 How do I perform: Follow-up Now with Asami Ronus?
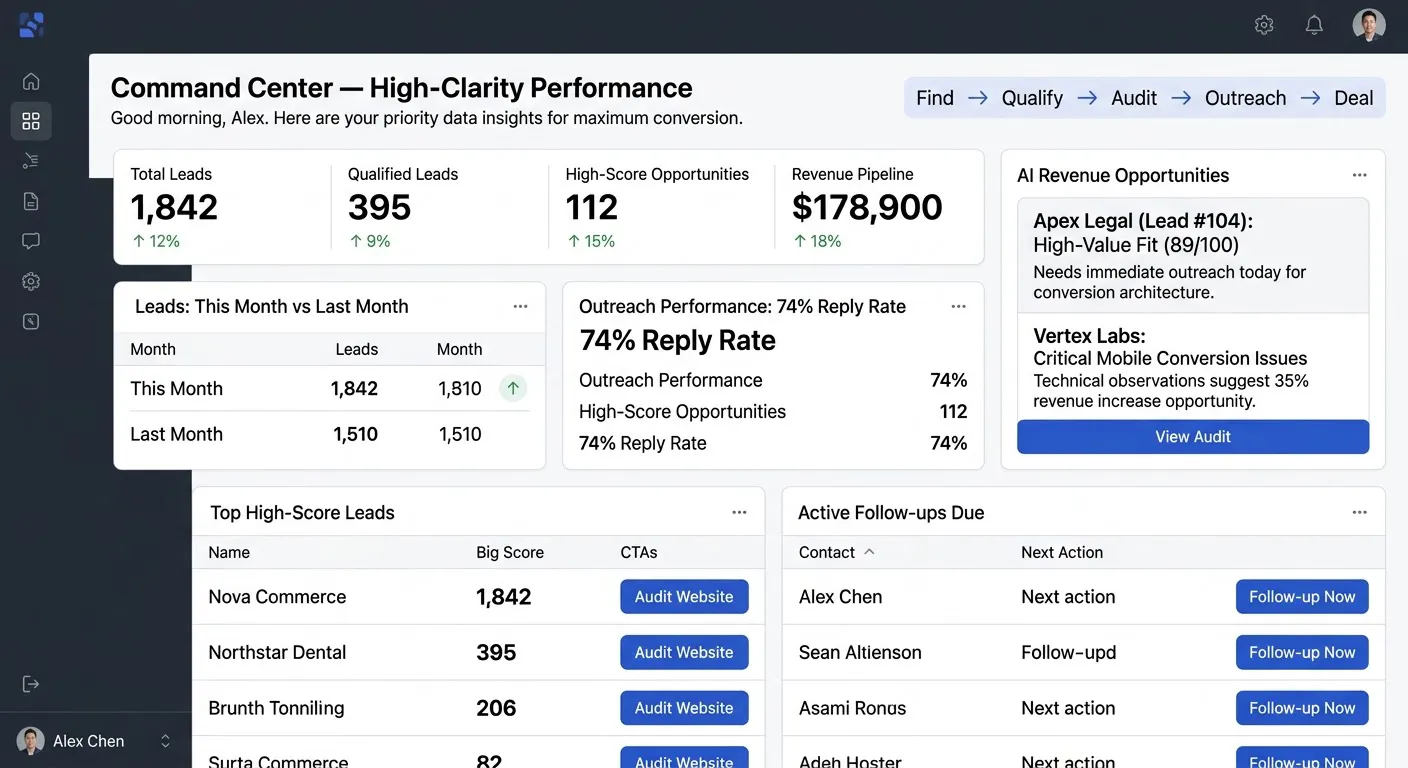tap(1302, 708)
